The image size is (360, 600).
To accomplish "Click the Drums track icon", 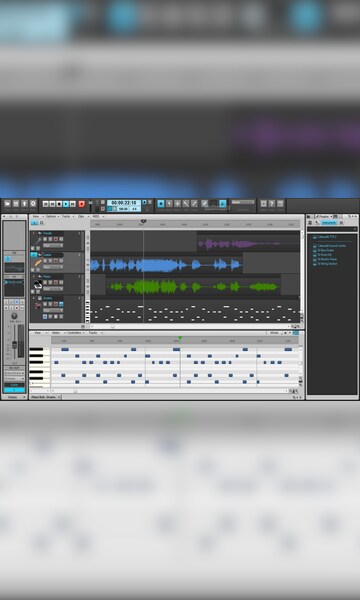I will click(38, 306).
